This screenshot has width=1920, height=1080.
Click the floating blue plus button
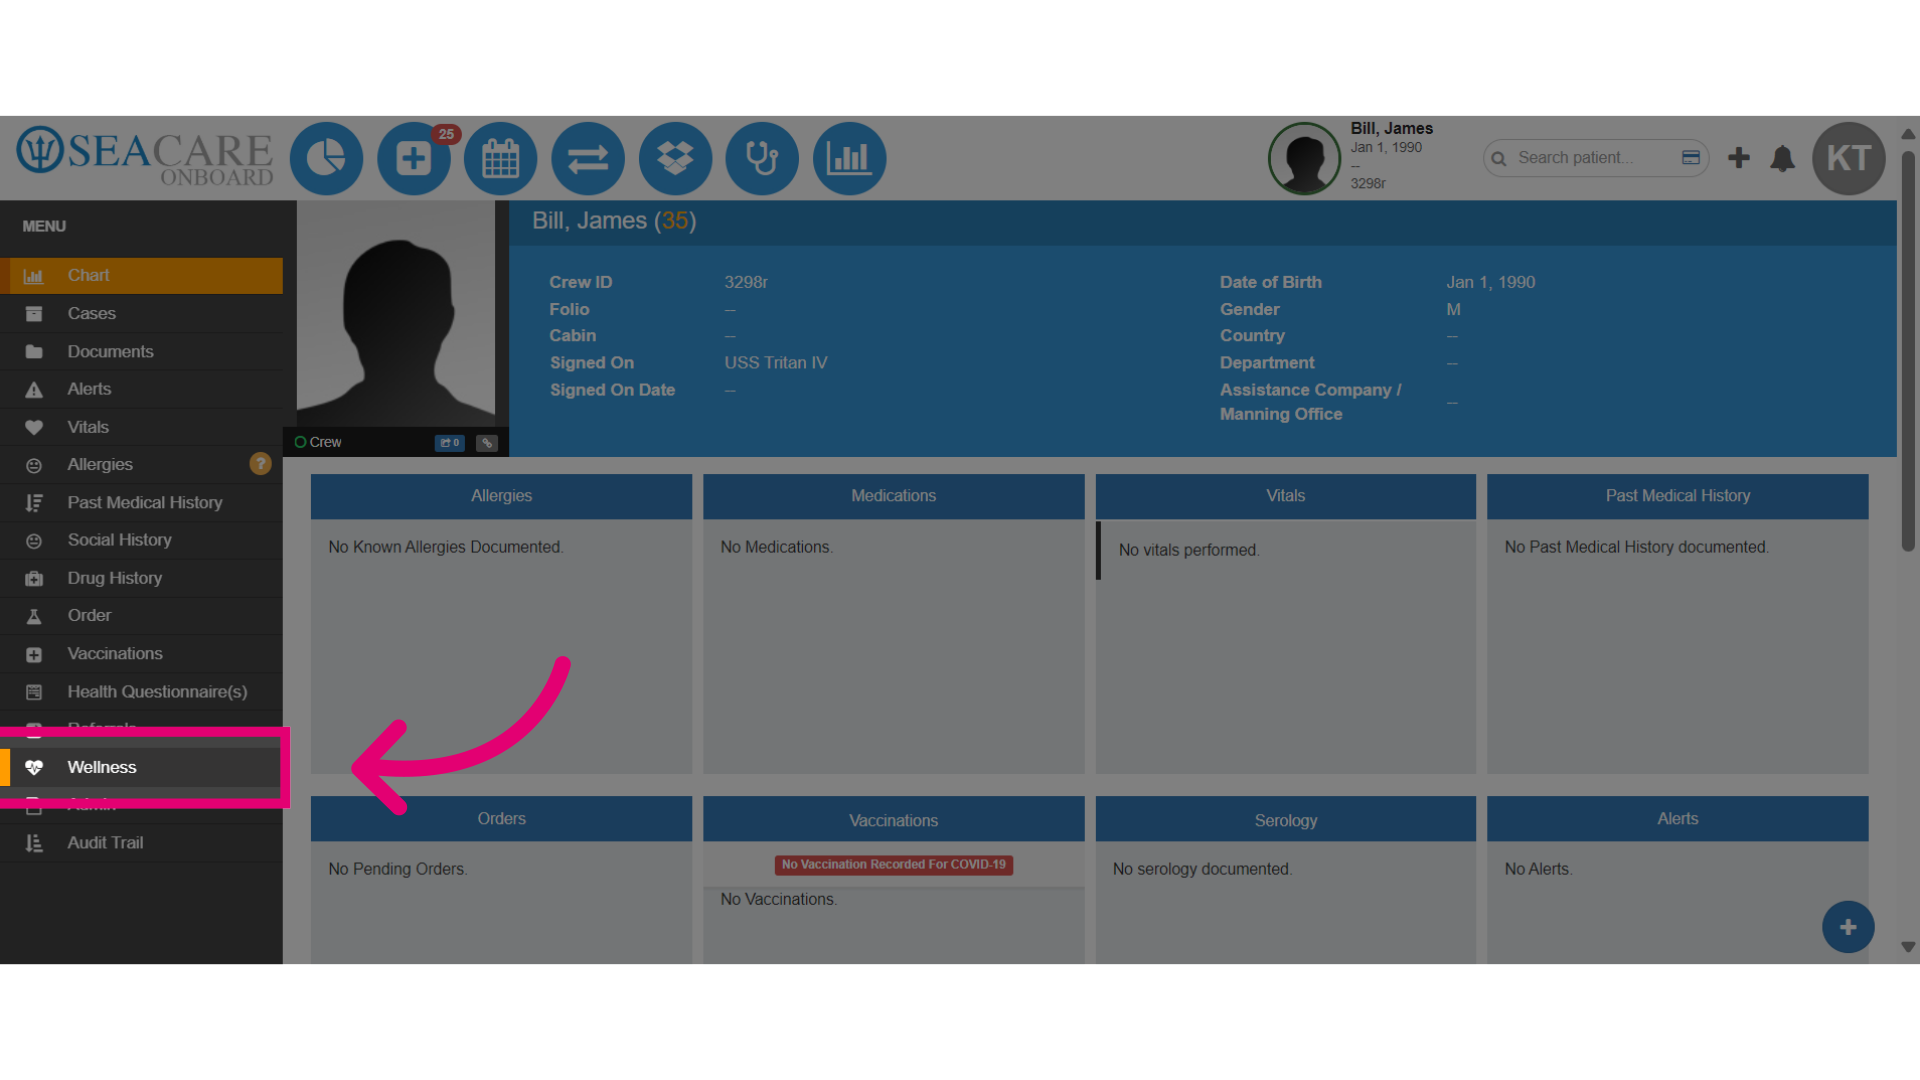[x=1848, y=927]
